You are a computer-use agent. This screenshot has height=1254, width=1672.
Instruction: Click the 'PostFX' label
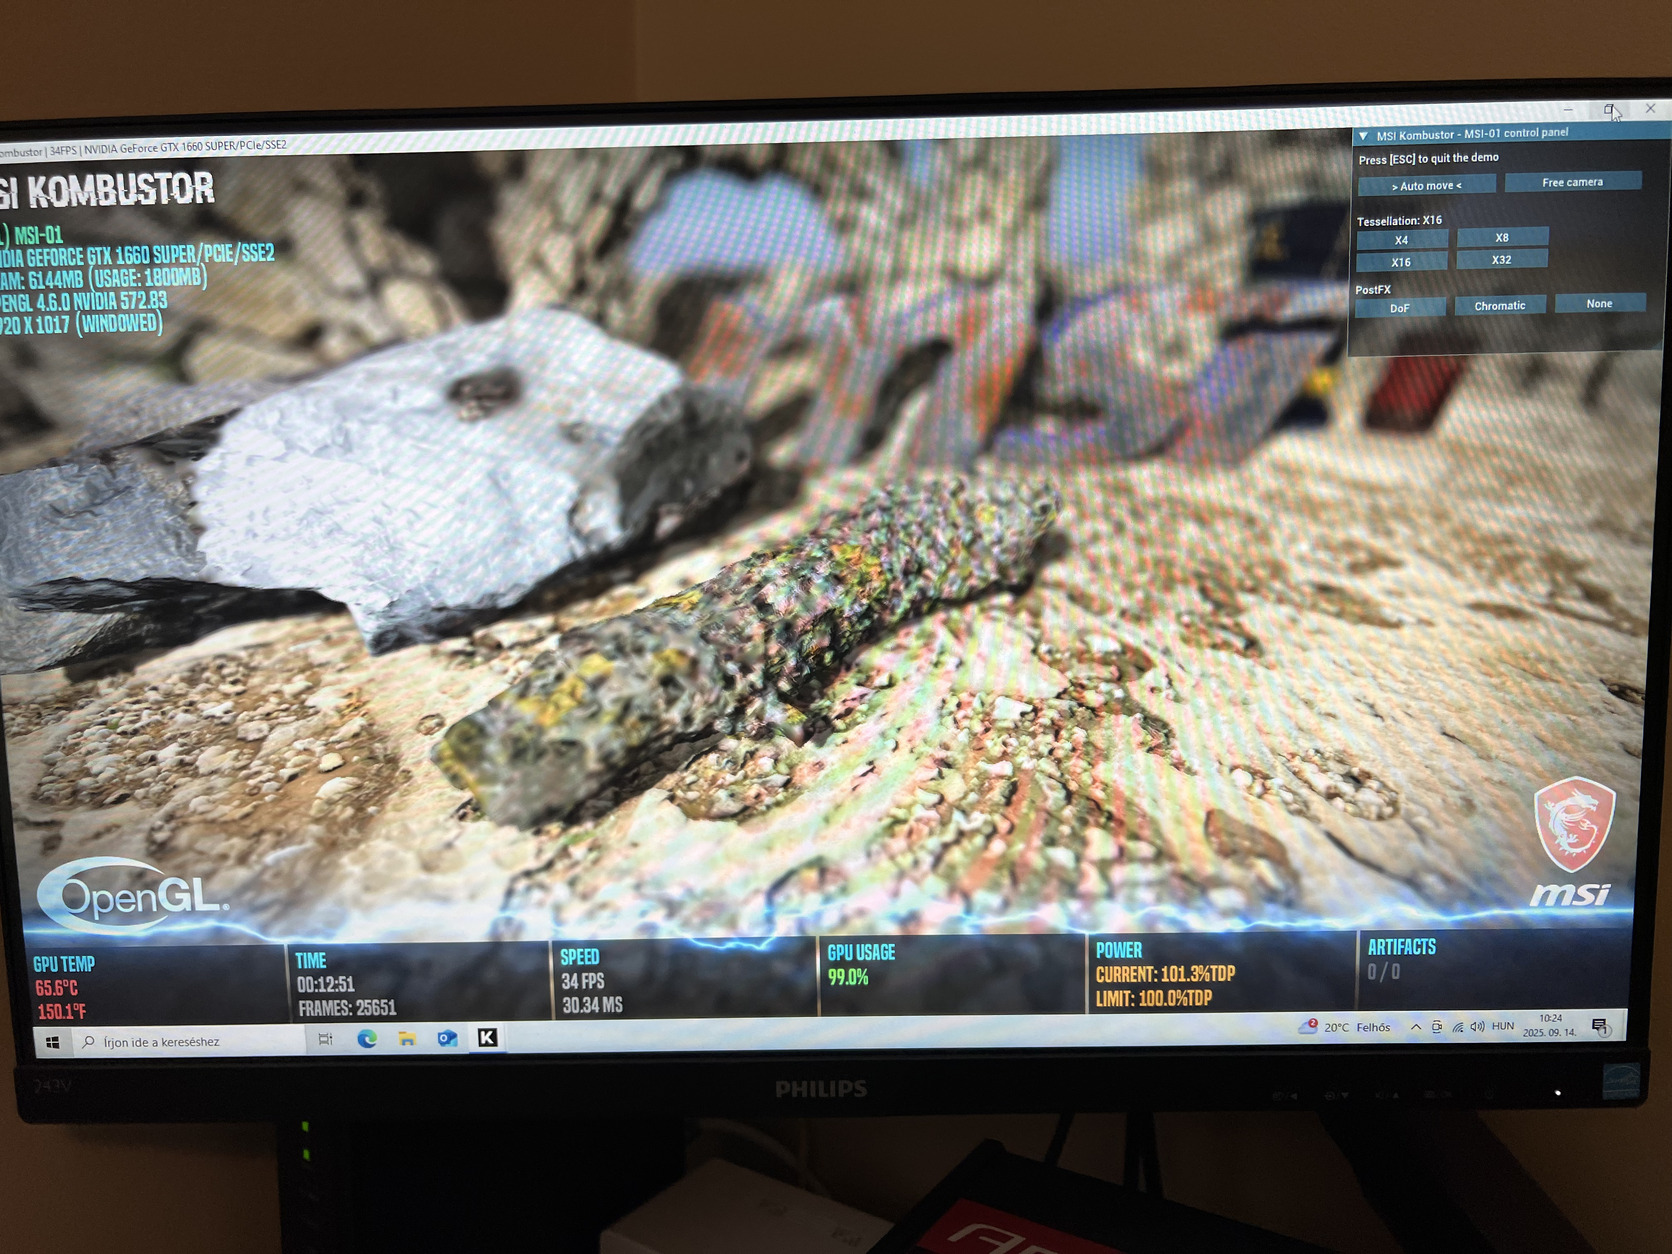click(x=1373, y=290)
